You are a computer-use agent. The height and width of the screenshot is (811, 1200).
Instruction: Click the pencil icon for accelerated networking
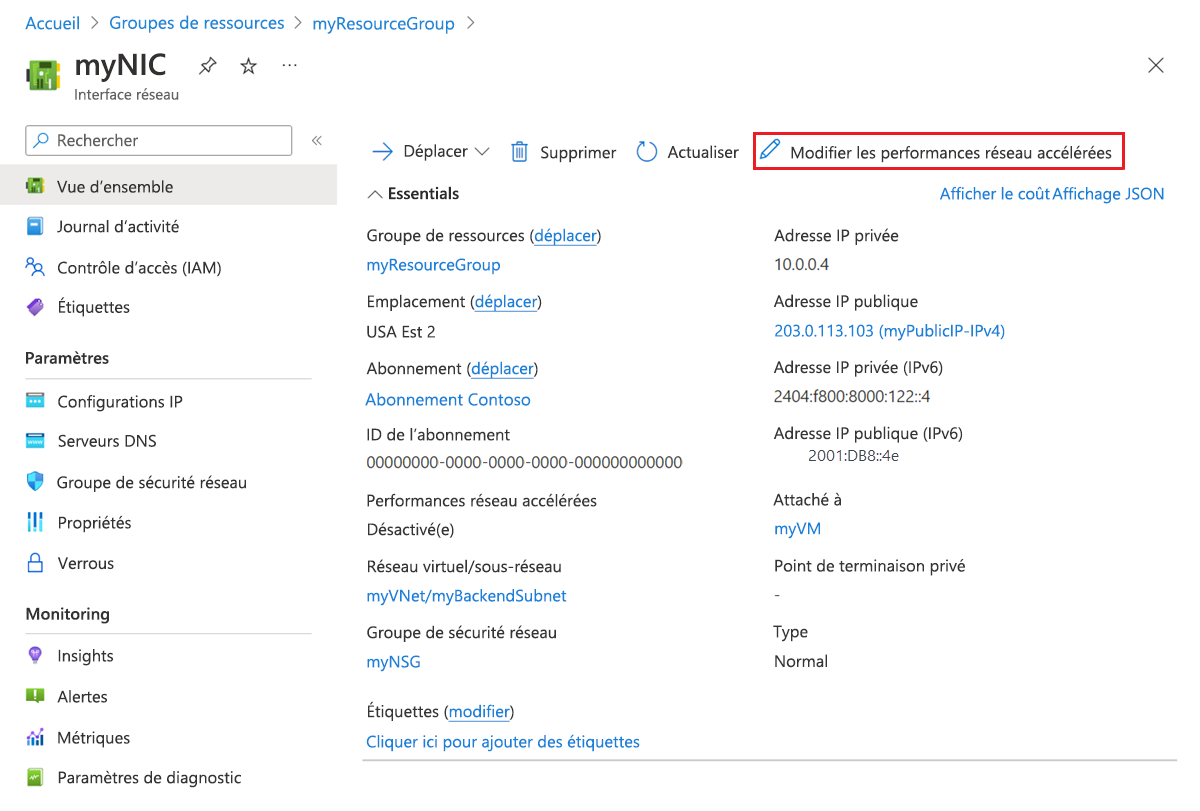tap(769, 151)
